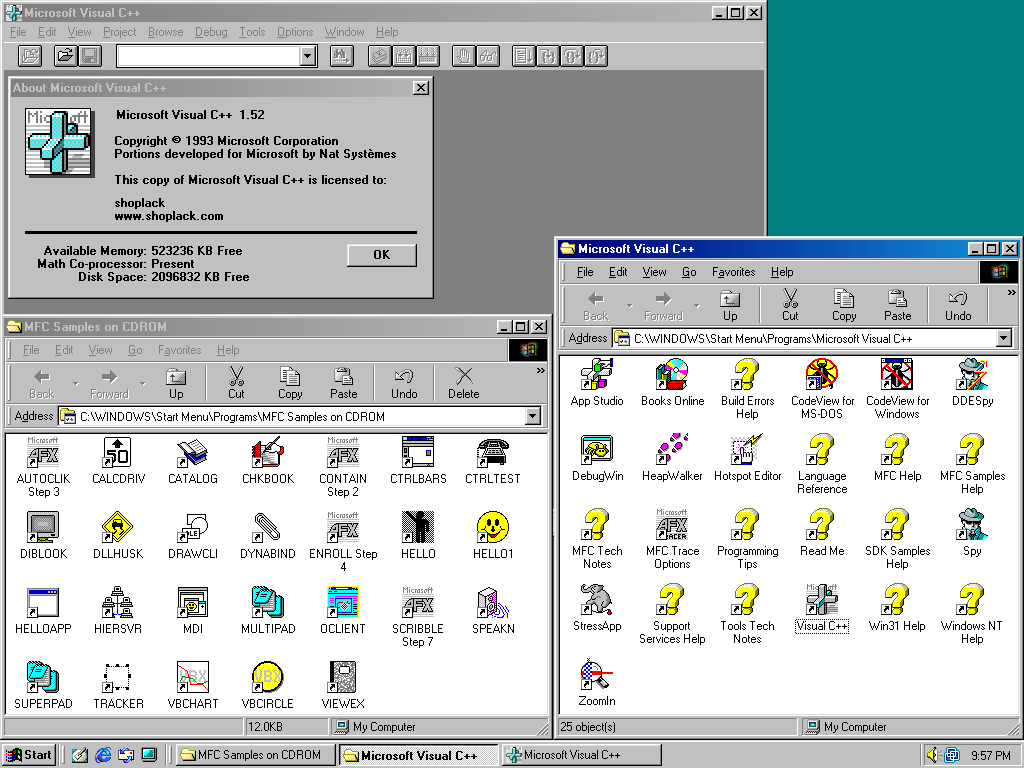Click Save icon in Visual C++ toolbar

pos(90,56)
